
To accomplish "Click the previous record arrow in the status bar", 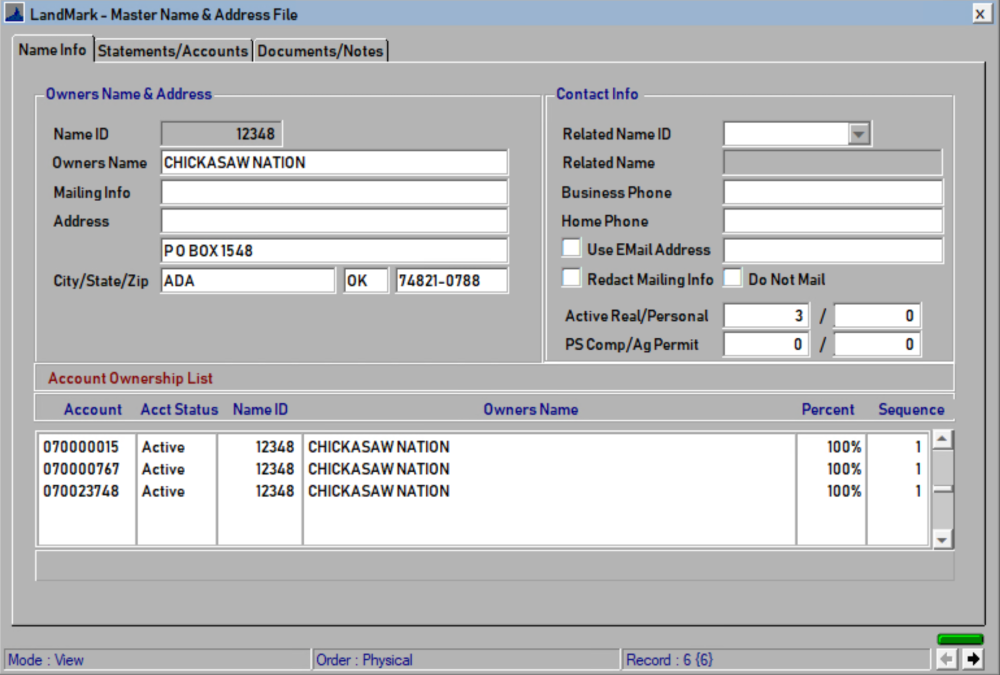I will (946, 658).
